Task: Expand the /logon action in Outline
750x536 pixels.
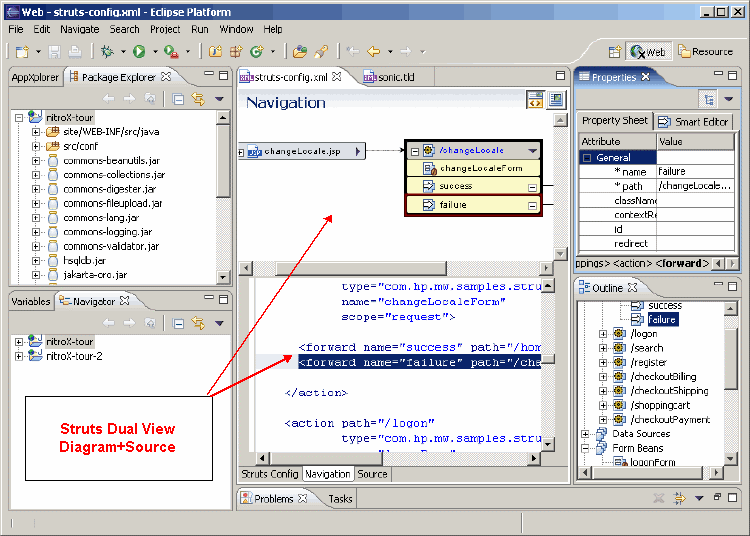Action: coord(603,334)
